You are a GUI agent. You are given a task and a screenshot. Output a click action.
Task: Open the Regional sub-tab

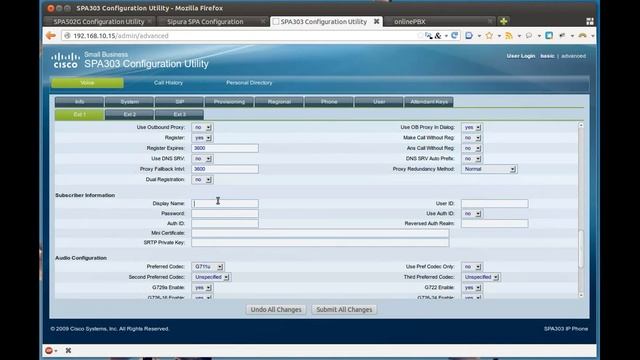pos(279,102)
